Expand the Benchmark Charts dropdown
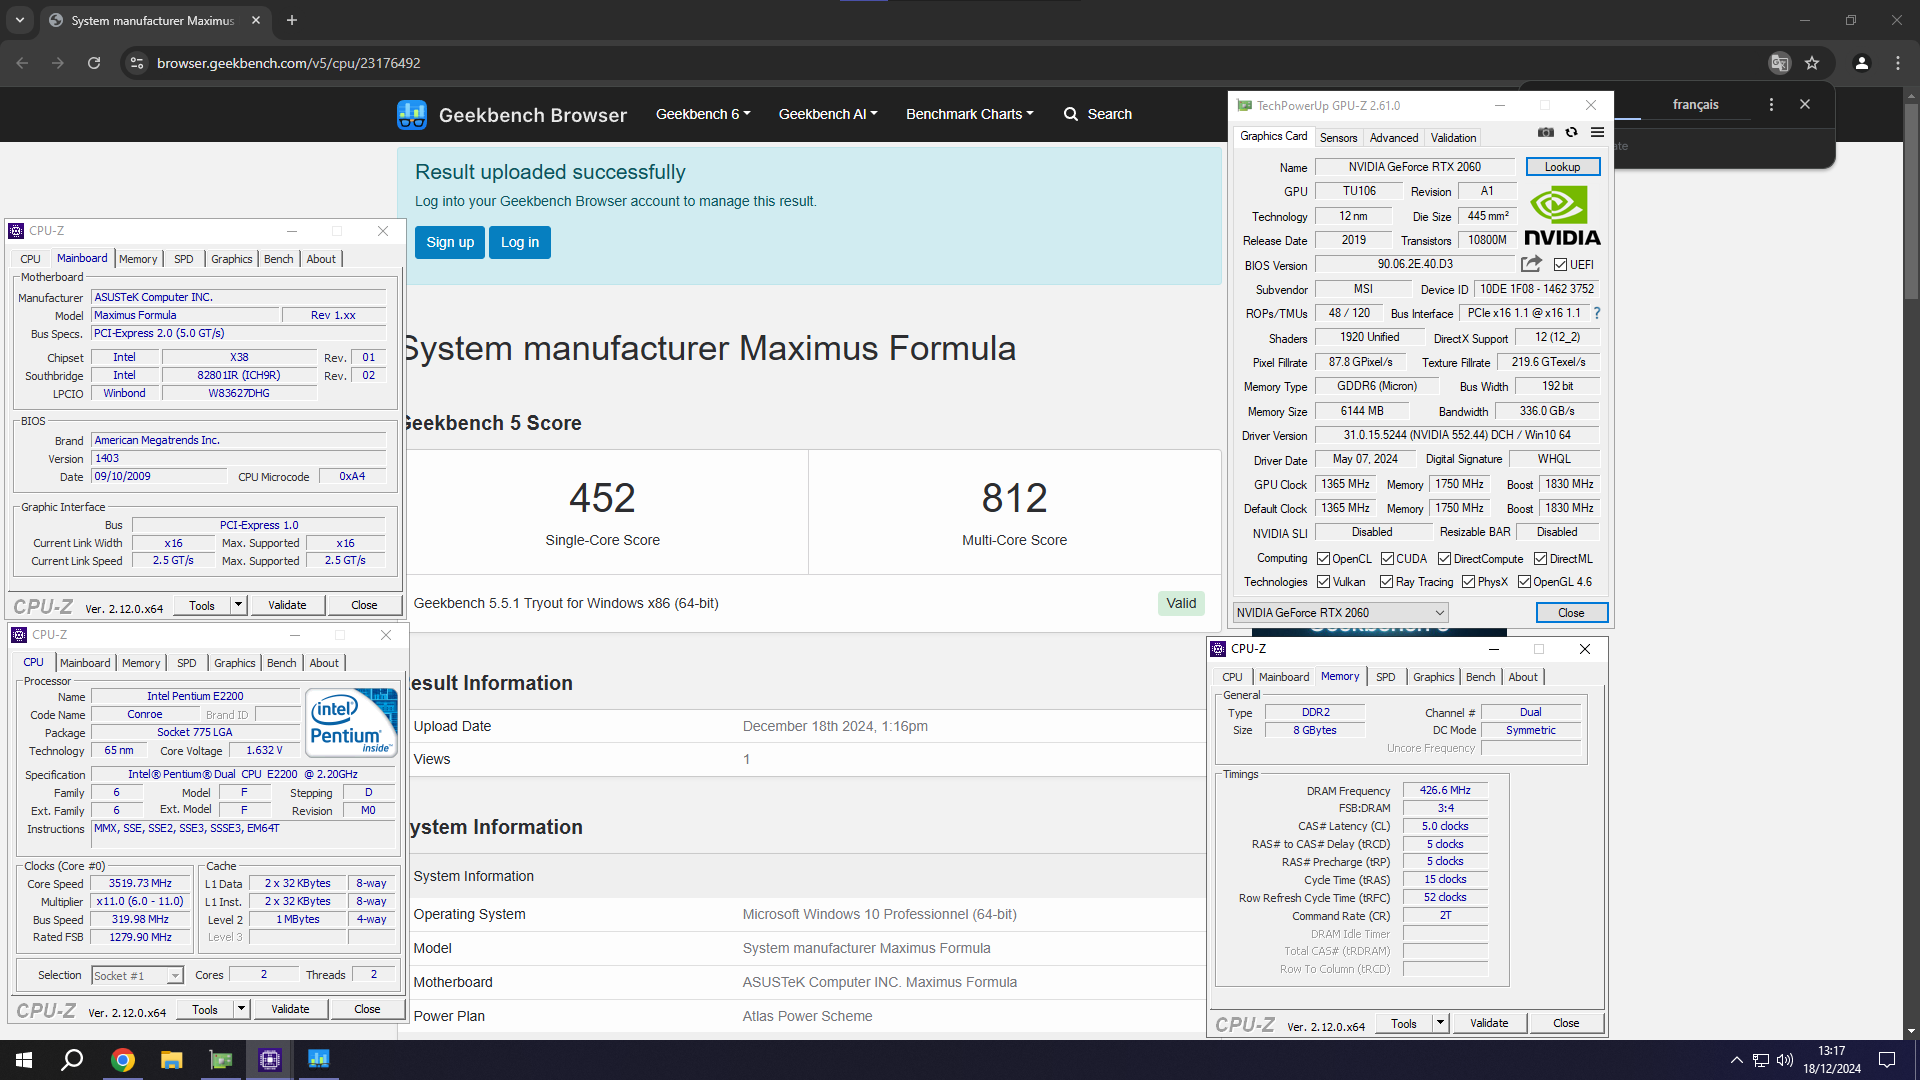Viewport: 1920px width, 1080px height. point(969,114)
